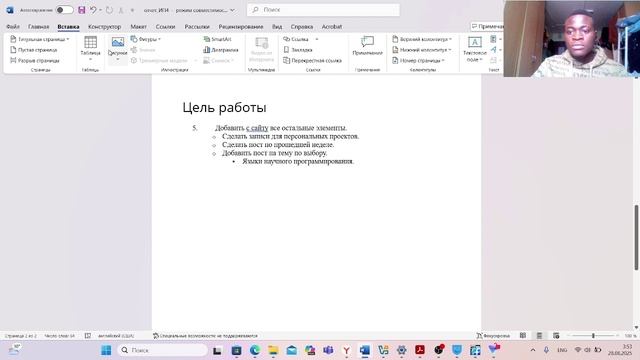This screenshot has width=640, height=360.
Task: Go to the Макет tab
Action: pyautogui.click(x=138, y=27)
